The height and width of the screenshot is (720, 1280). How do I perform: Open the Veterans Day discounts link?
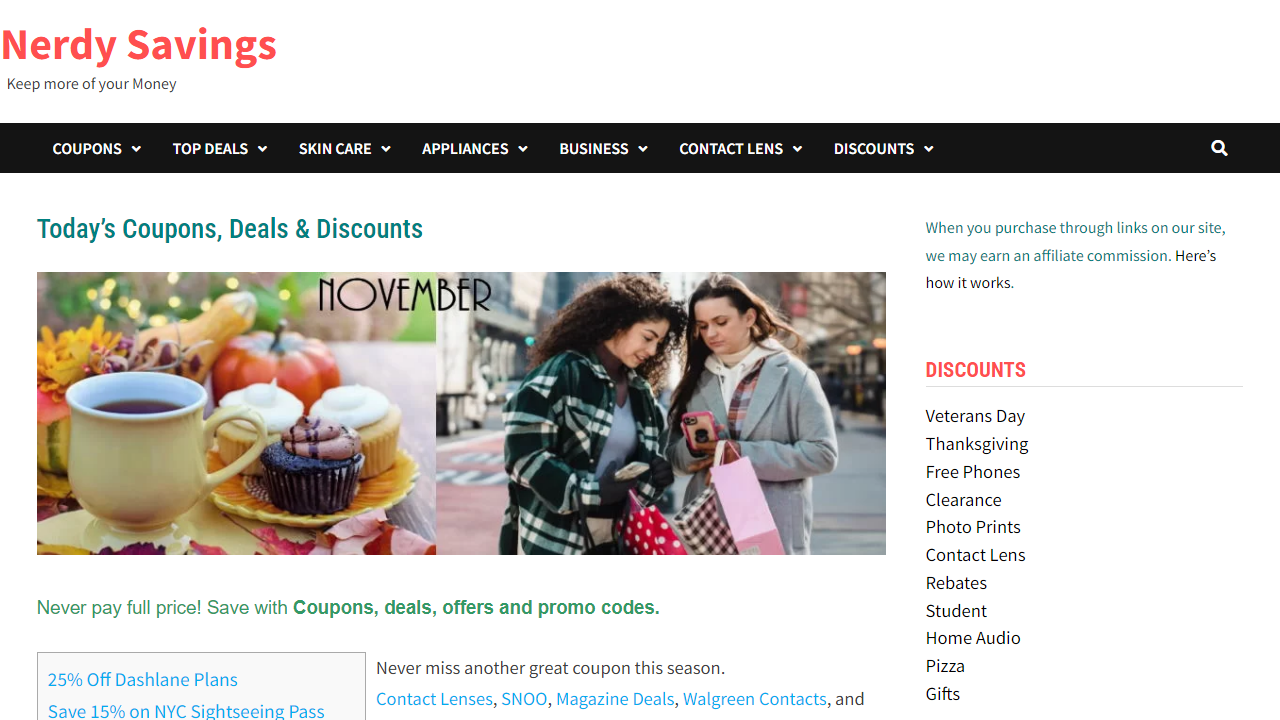[x=974, y=415]
